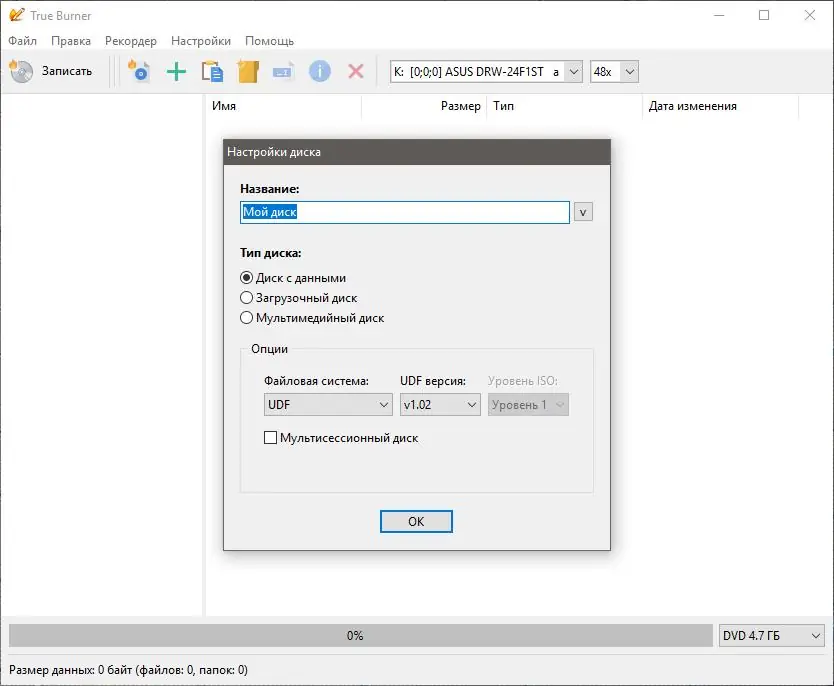The width and height of the screenshot is (834, 686).
Task: Select the new disc project icon
Action: coord(139,71)
